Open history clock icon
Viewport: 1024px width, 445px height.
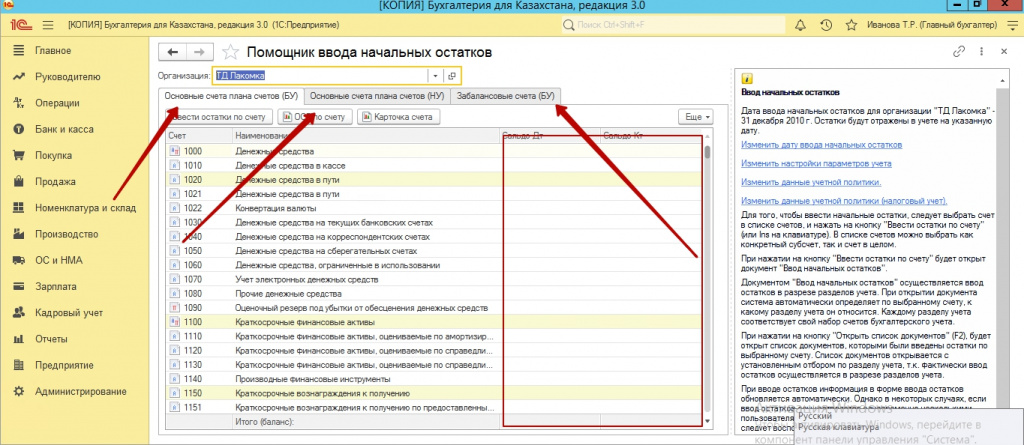[825, 25]
